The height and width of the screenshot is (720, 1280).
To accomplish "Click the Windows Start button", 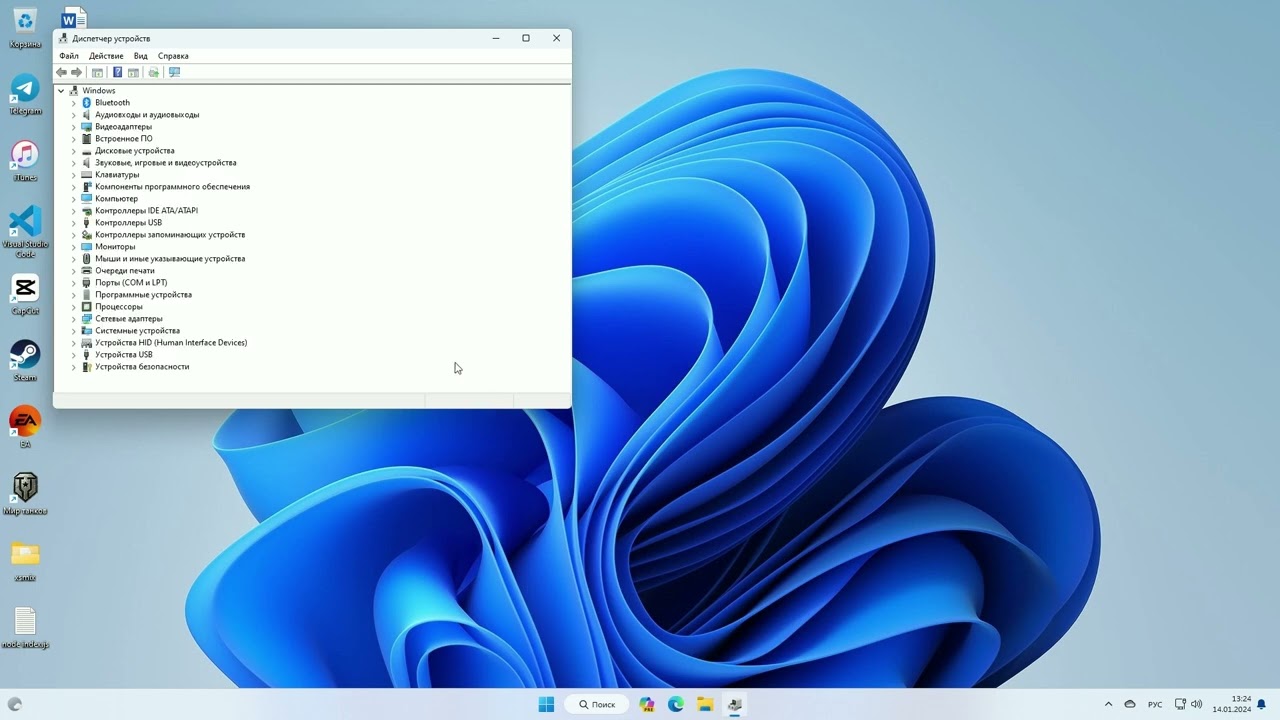I will tap(546, 704).
